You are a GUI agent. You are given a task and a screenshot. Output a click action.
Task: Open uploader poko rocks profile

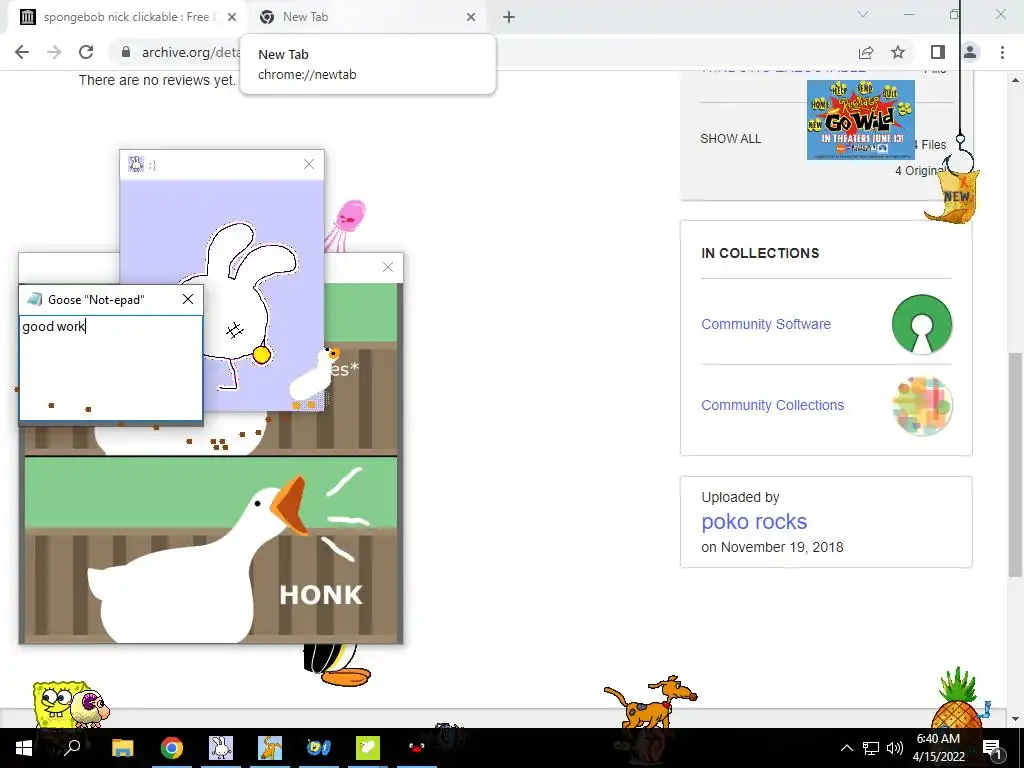[x=754, y=521]
